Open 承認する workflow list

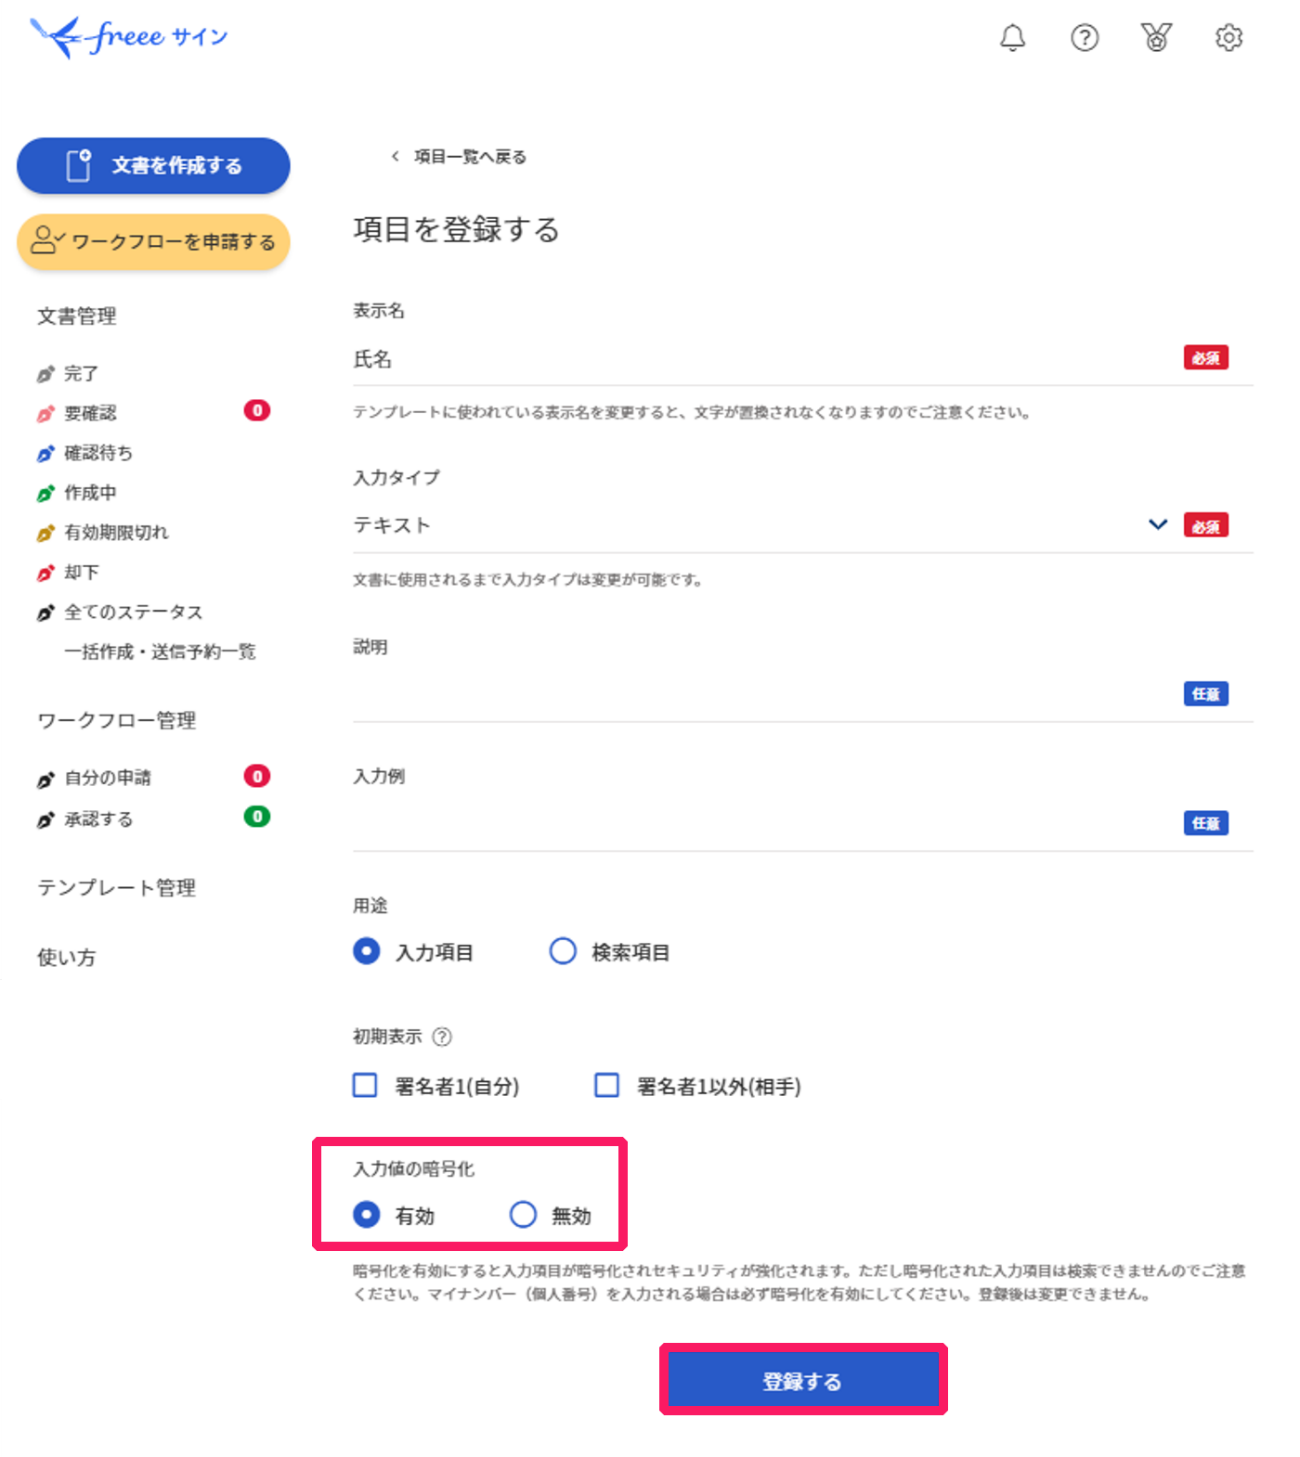[x=99, y=820]
